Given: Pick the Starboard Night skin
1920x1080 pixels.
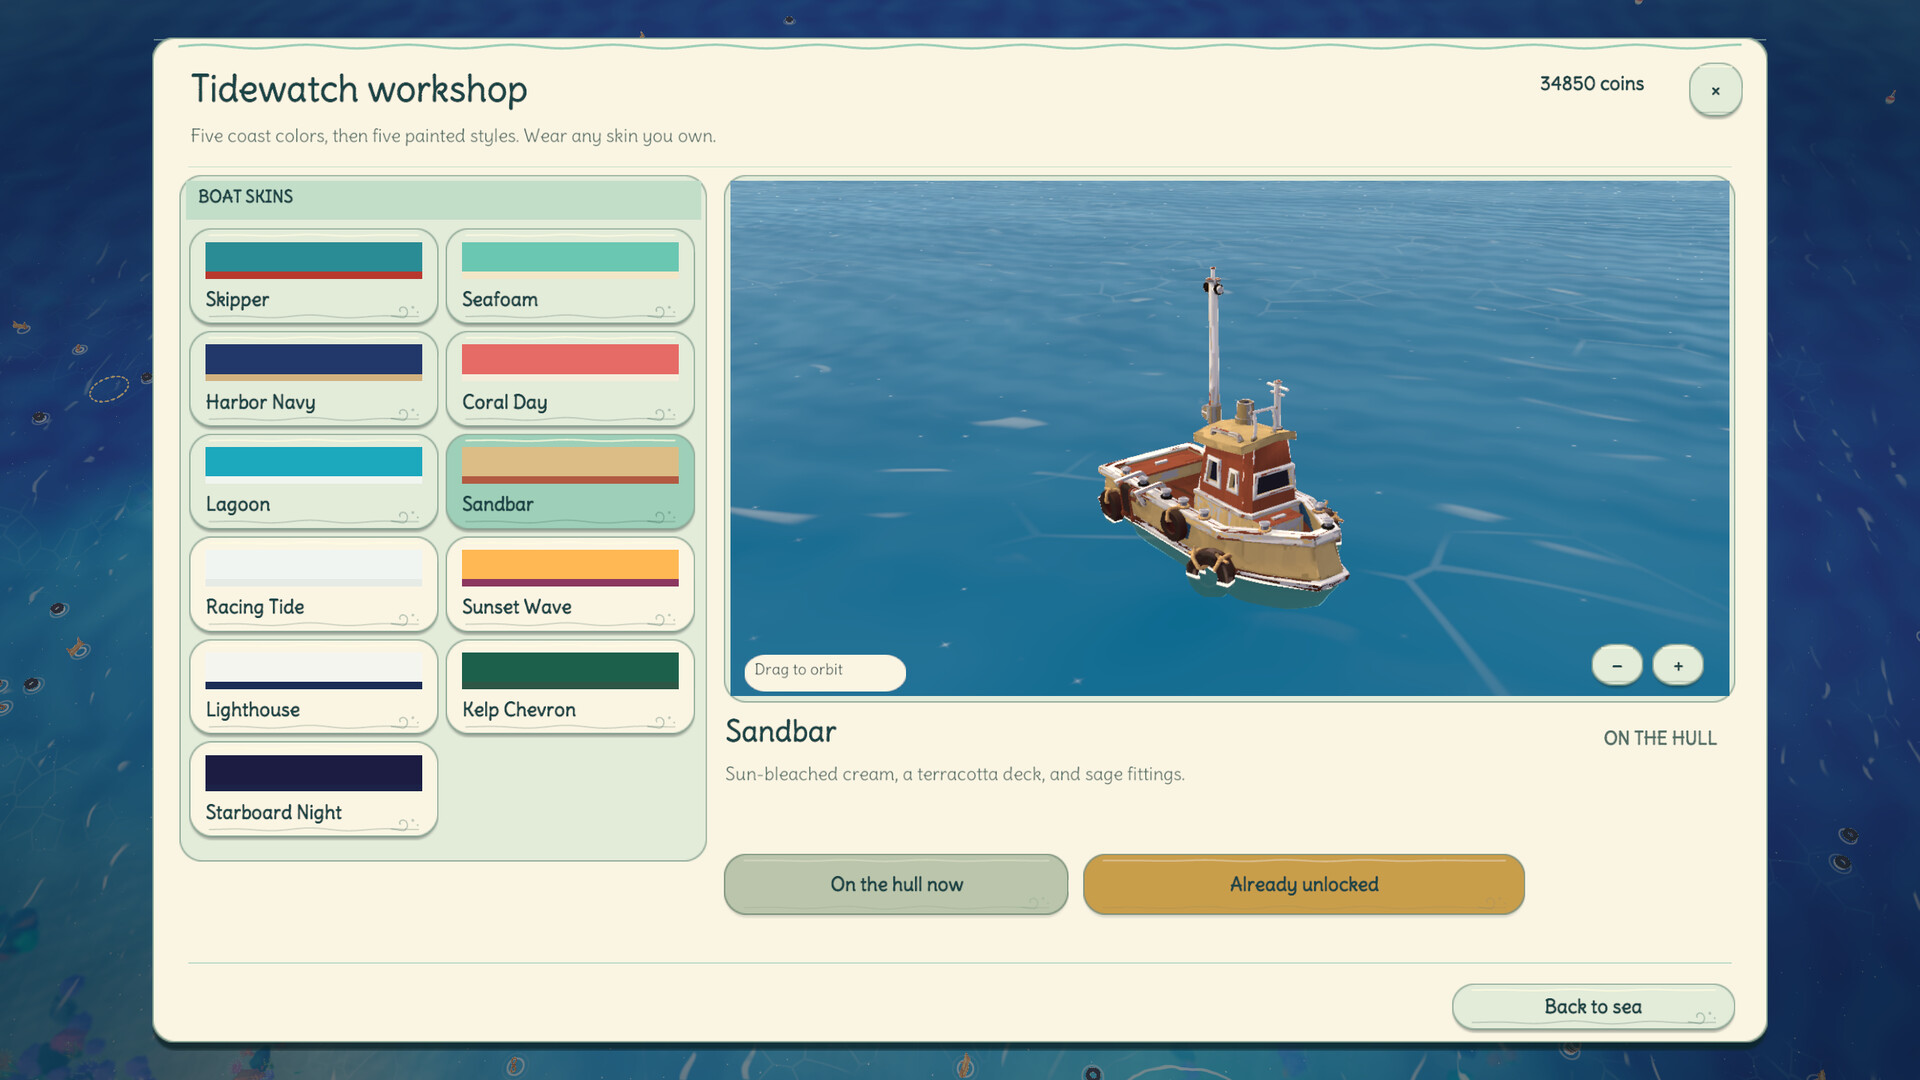Looking at the screenshot, I should (x=313, y=790).
